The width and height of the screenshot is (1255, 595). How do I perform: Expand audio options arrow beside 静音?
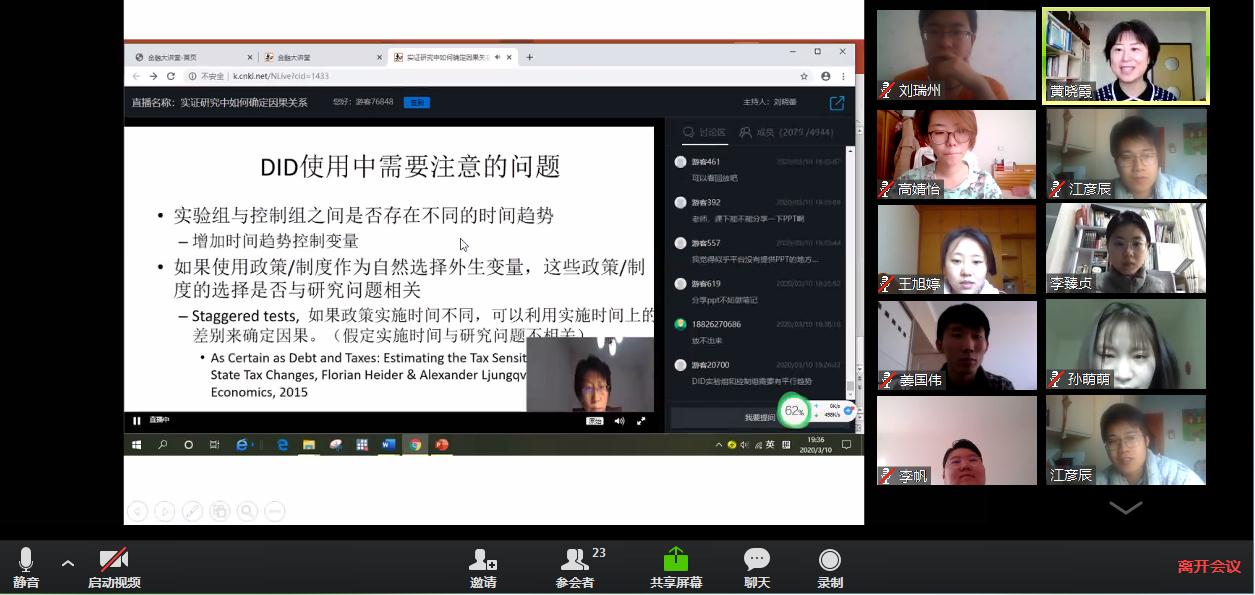point(68,563)
